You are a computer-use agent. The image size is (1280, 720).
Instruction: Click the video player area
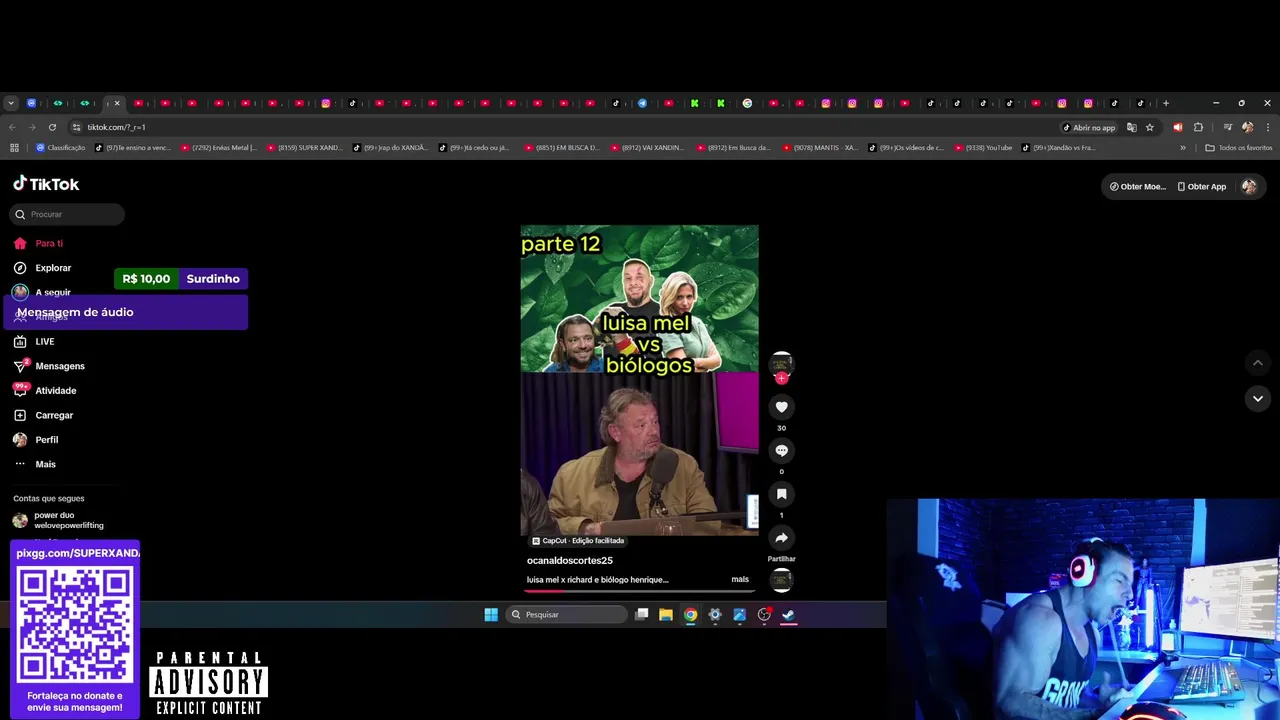640,381
